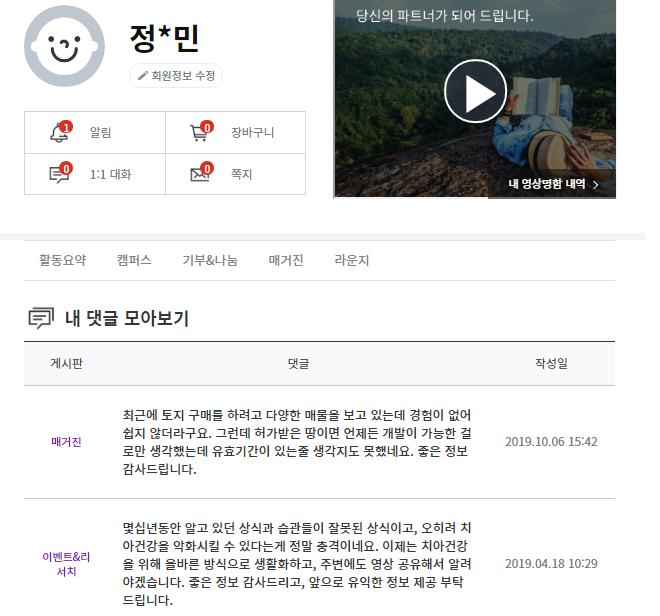The height and width of the screenshot is (616, 660).
Task: Click the video thumbnail with reading person
Action: point(475,99)
